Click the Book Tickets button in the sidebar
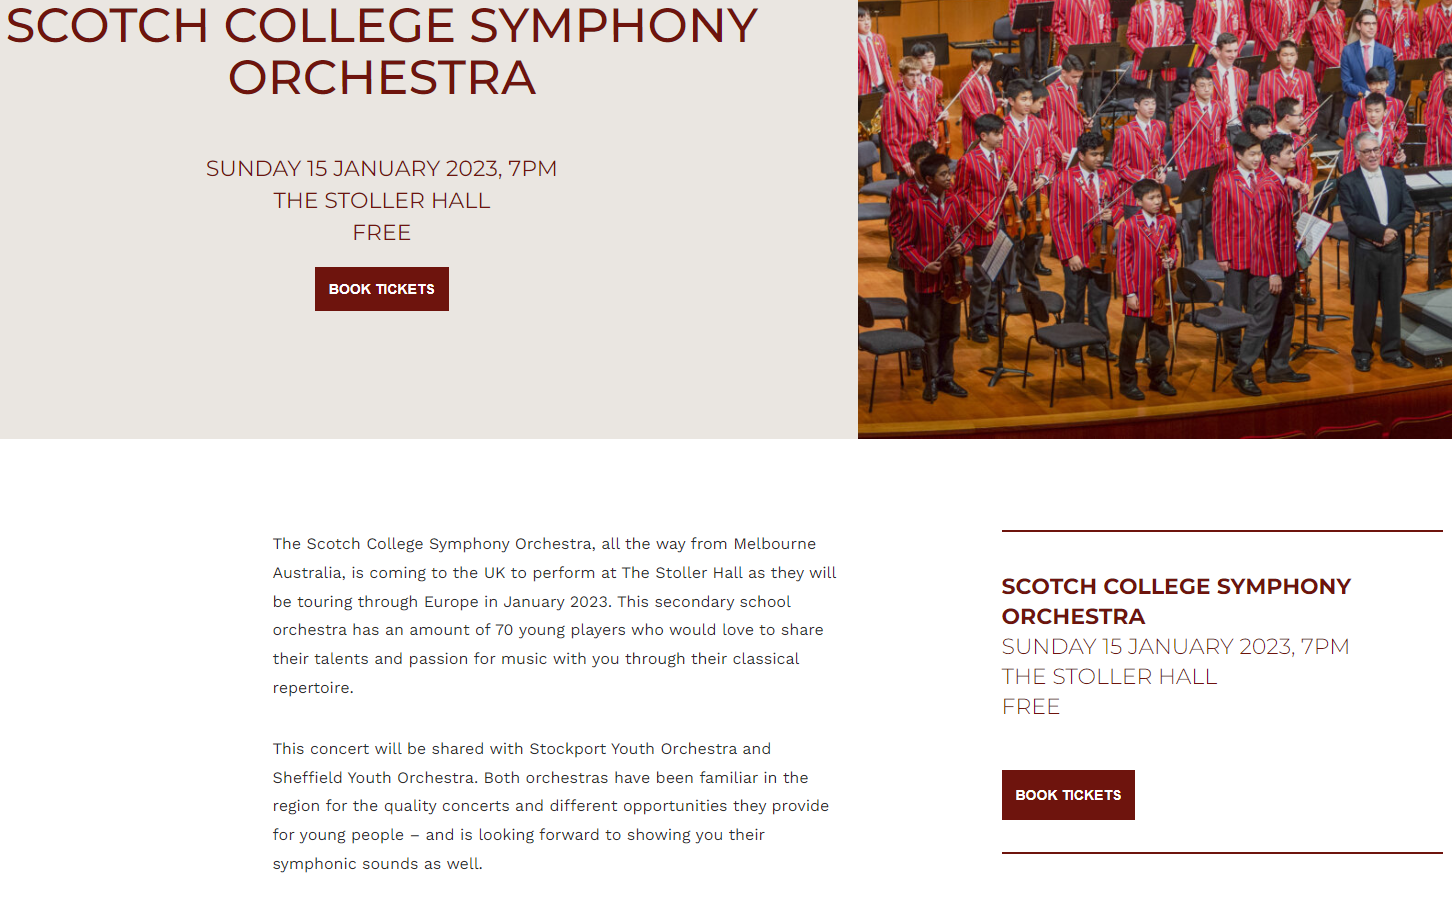The height and width of the screenshot is (922, 1452). coord(1068,795)
